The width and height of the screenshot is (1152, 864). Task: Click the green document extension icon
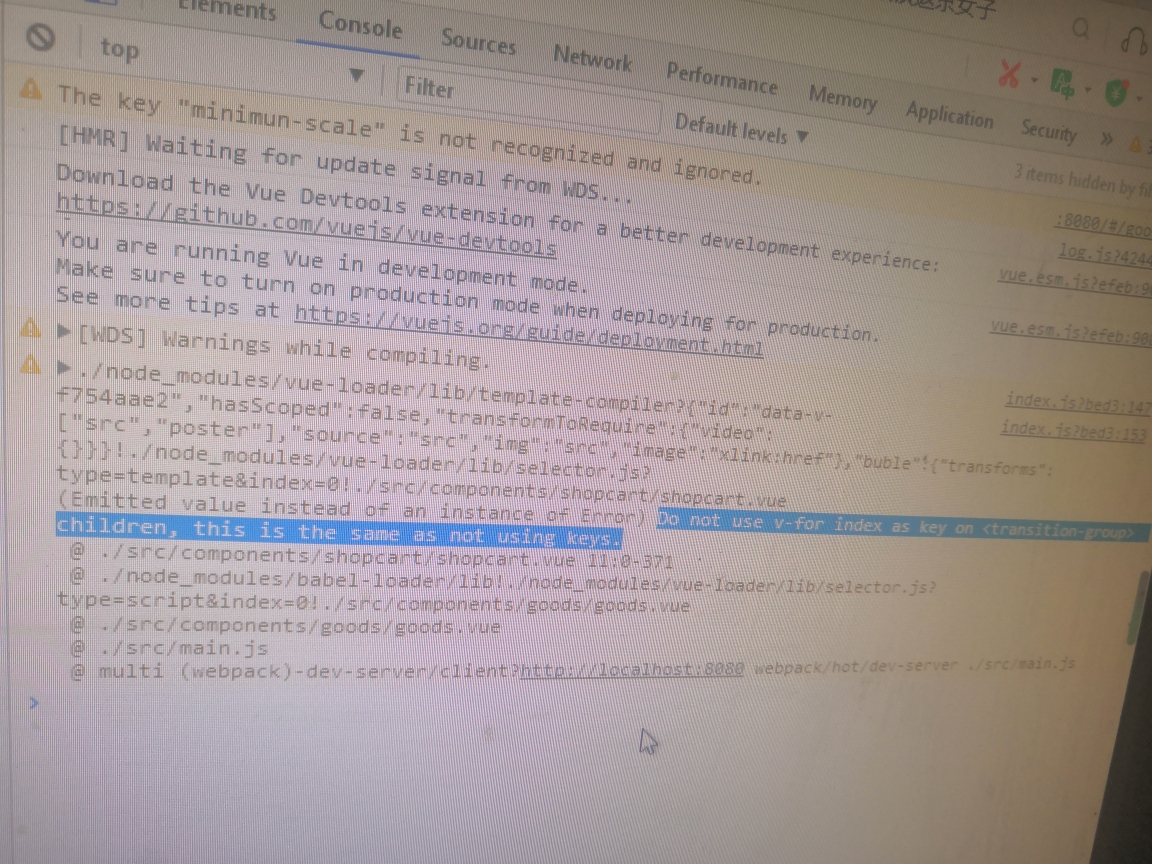tap(1062, 84)
